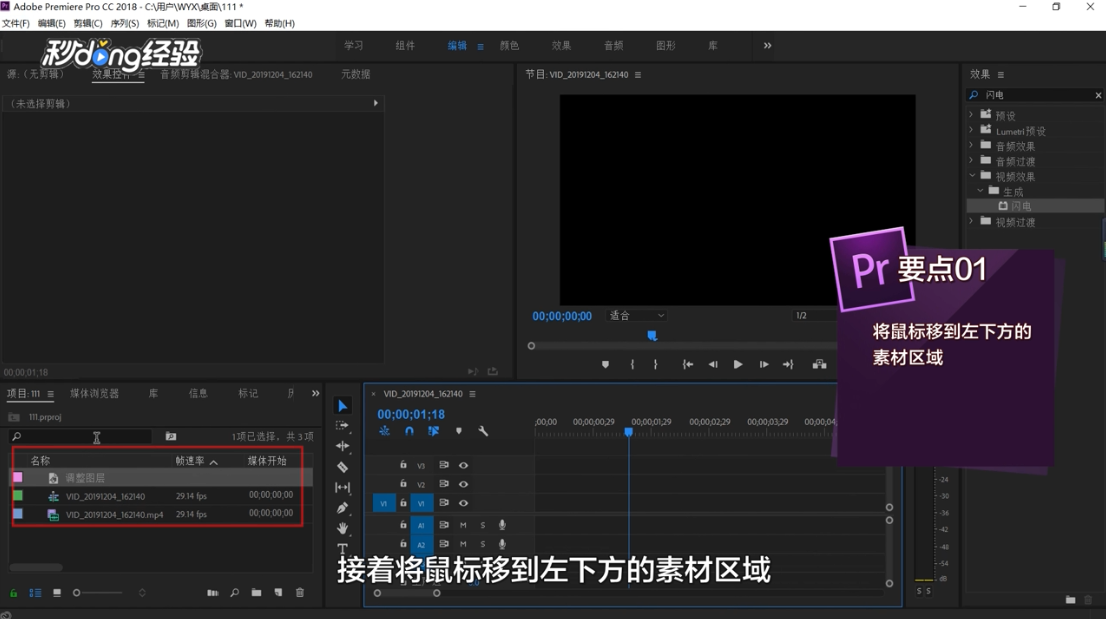The image size is (1106, 619).
Task: Toggle project writable lock icon
Action: tap(13, 593)
